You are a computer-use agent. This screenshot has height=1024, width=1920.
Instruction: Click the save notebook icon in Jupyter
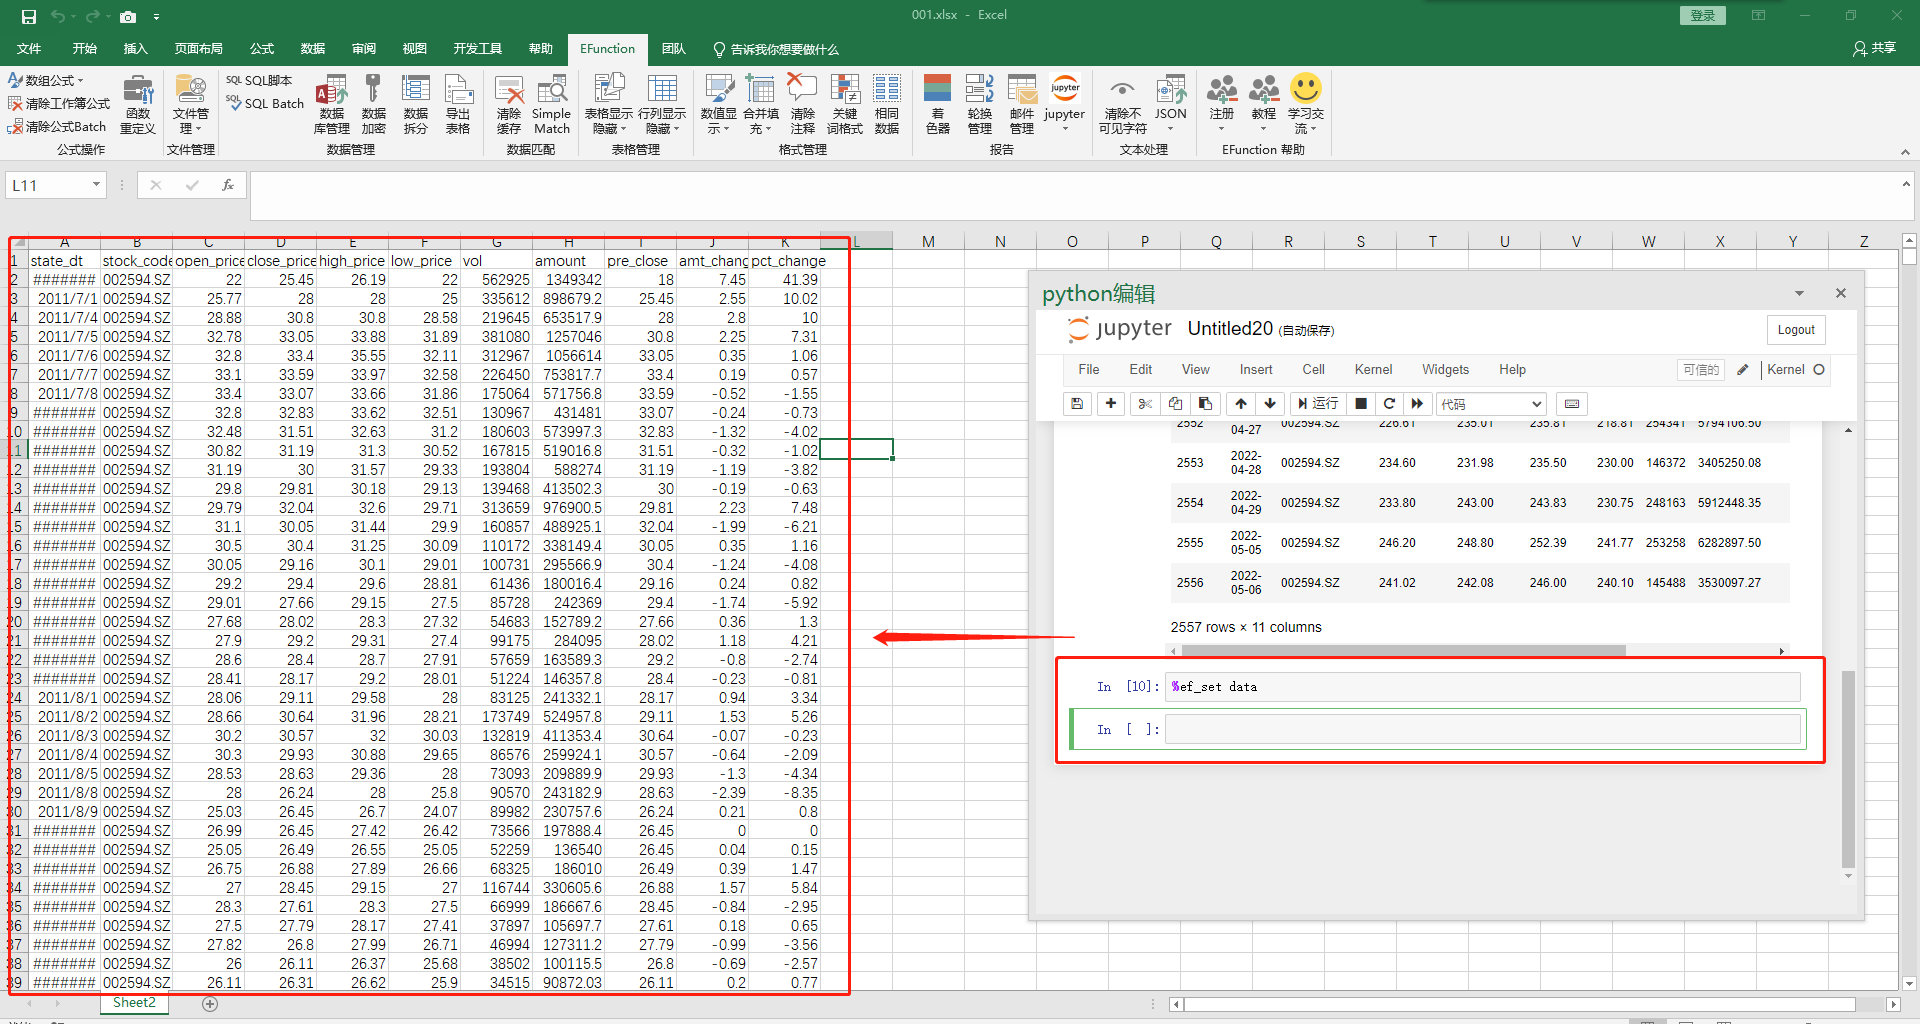[x=1077, y=404]
